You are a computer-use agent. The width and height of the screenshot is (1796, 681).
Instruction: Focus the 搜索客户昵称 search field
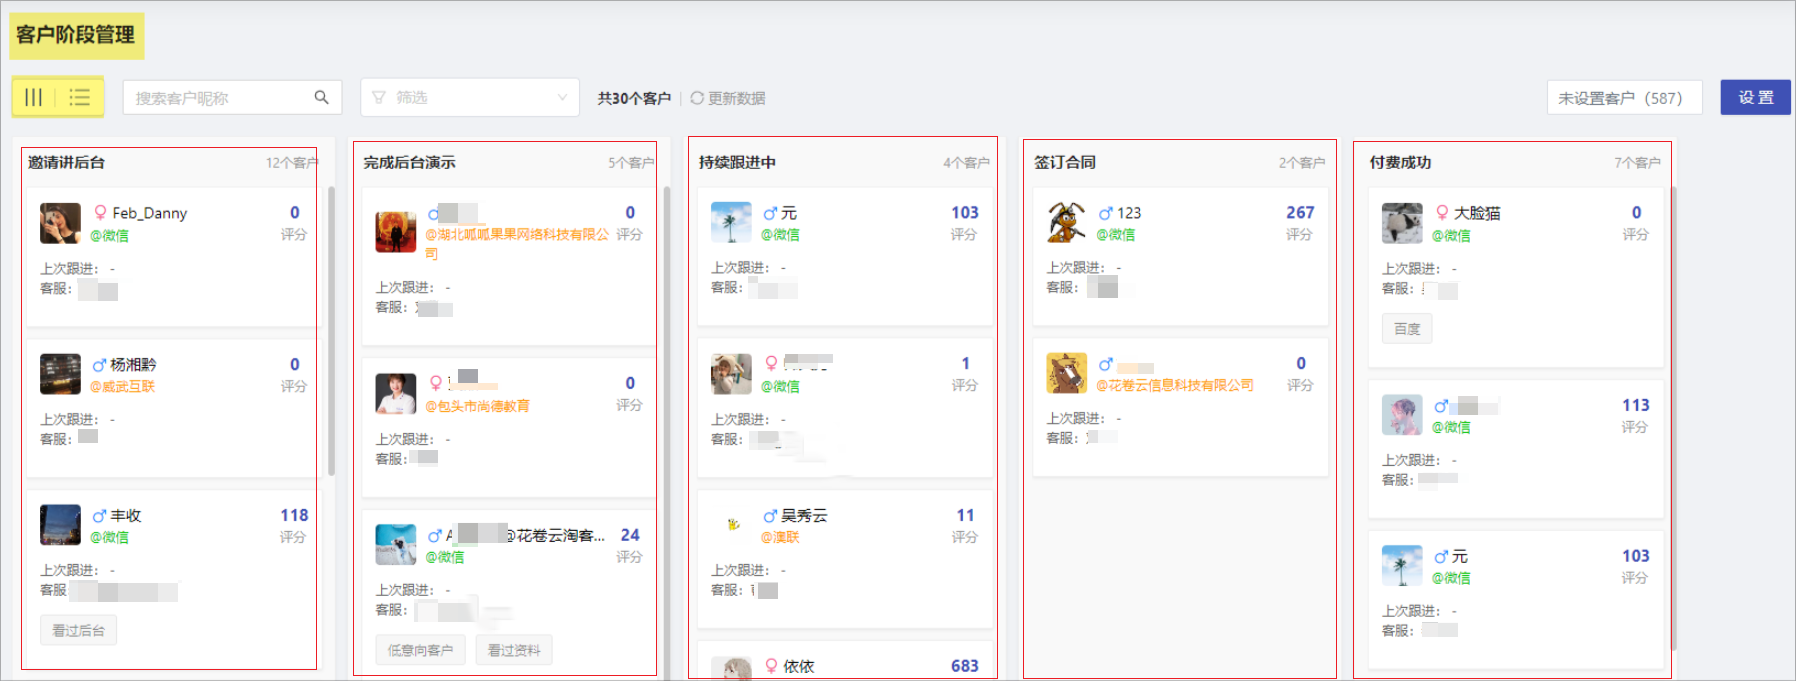pyautogui.click(x=232, y=97)
